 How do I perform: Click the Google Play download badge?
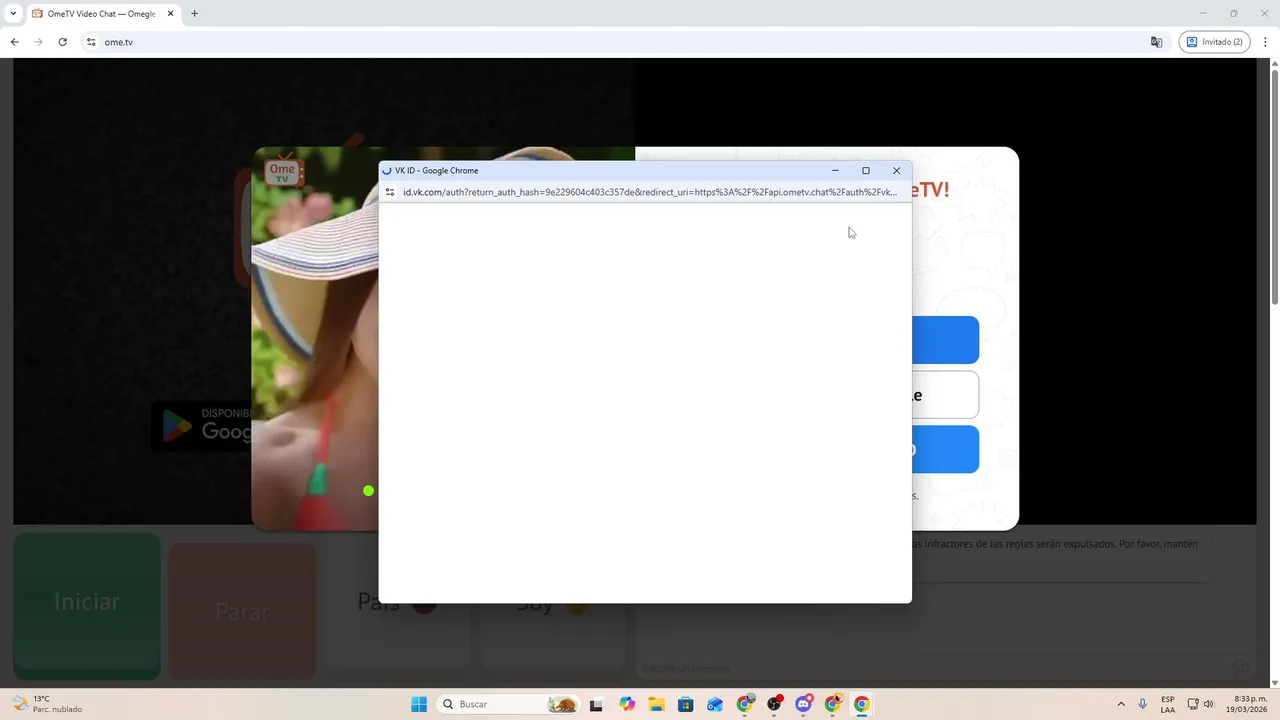201,426
